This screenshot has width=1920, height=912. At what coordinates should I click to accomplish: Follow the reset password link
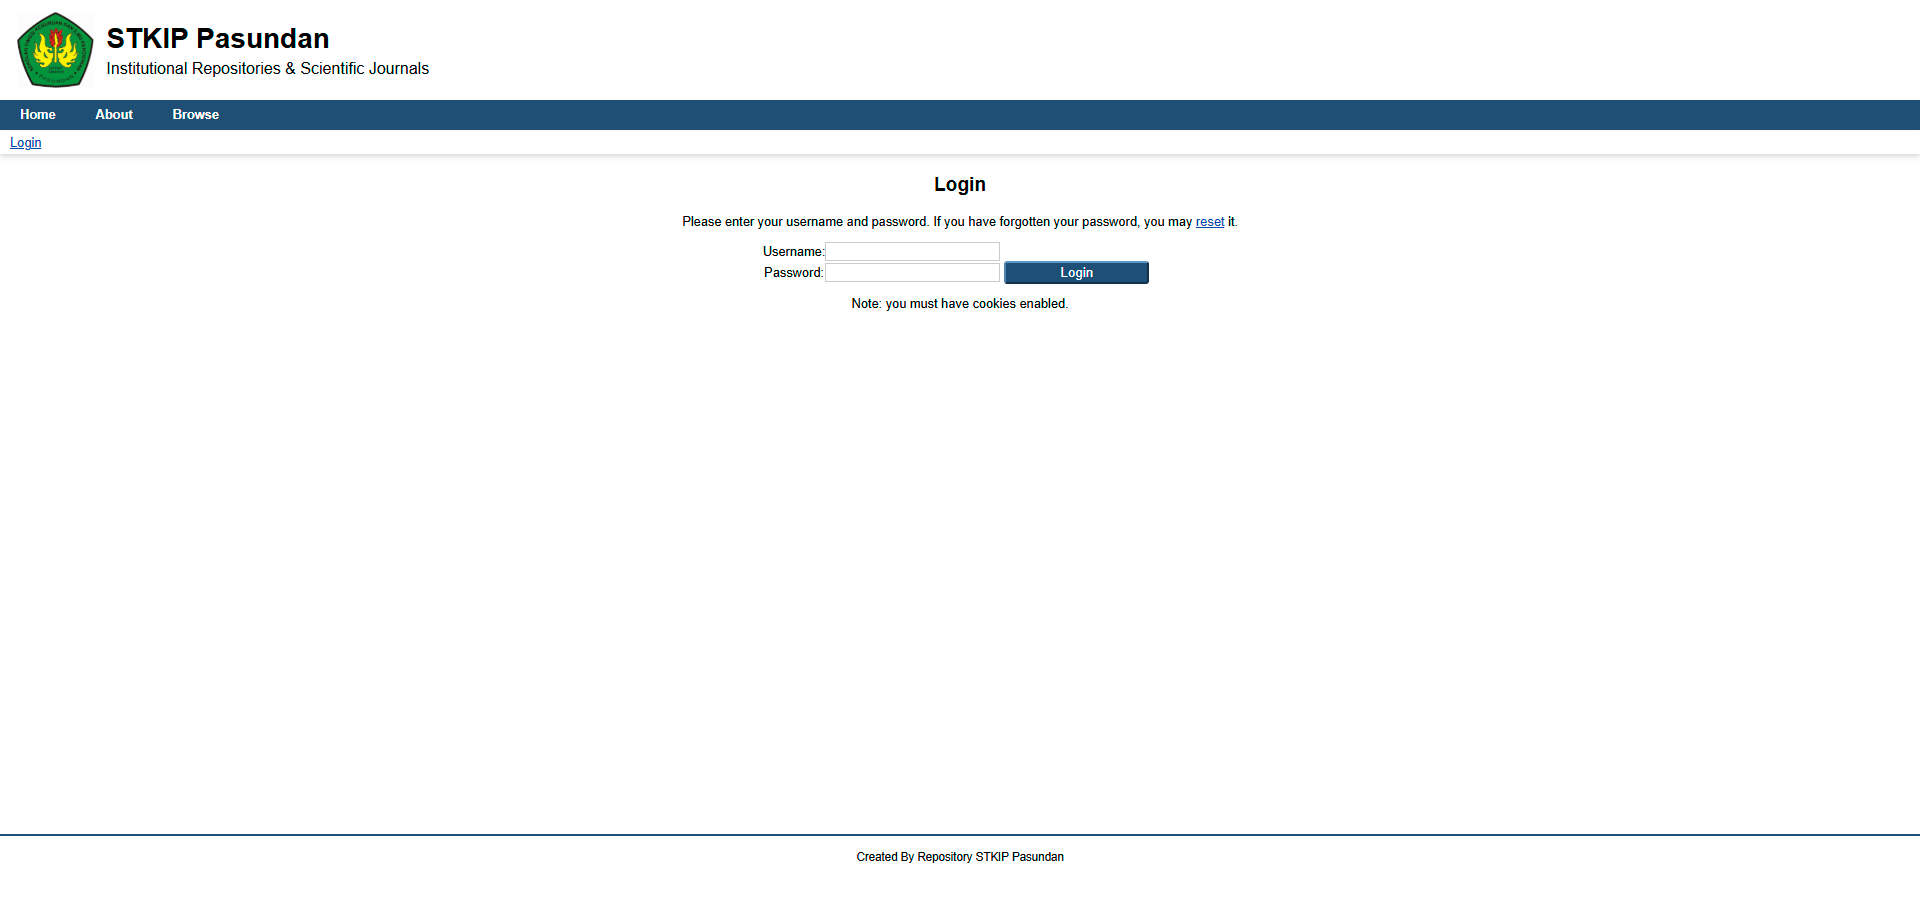point(1209,222)
